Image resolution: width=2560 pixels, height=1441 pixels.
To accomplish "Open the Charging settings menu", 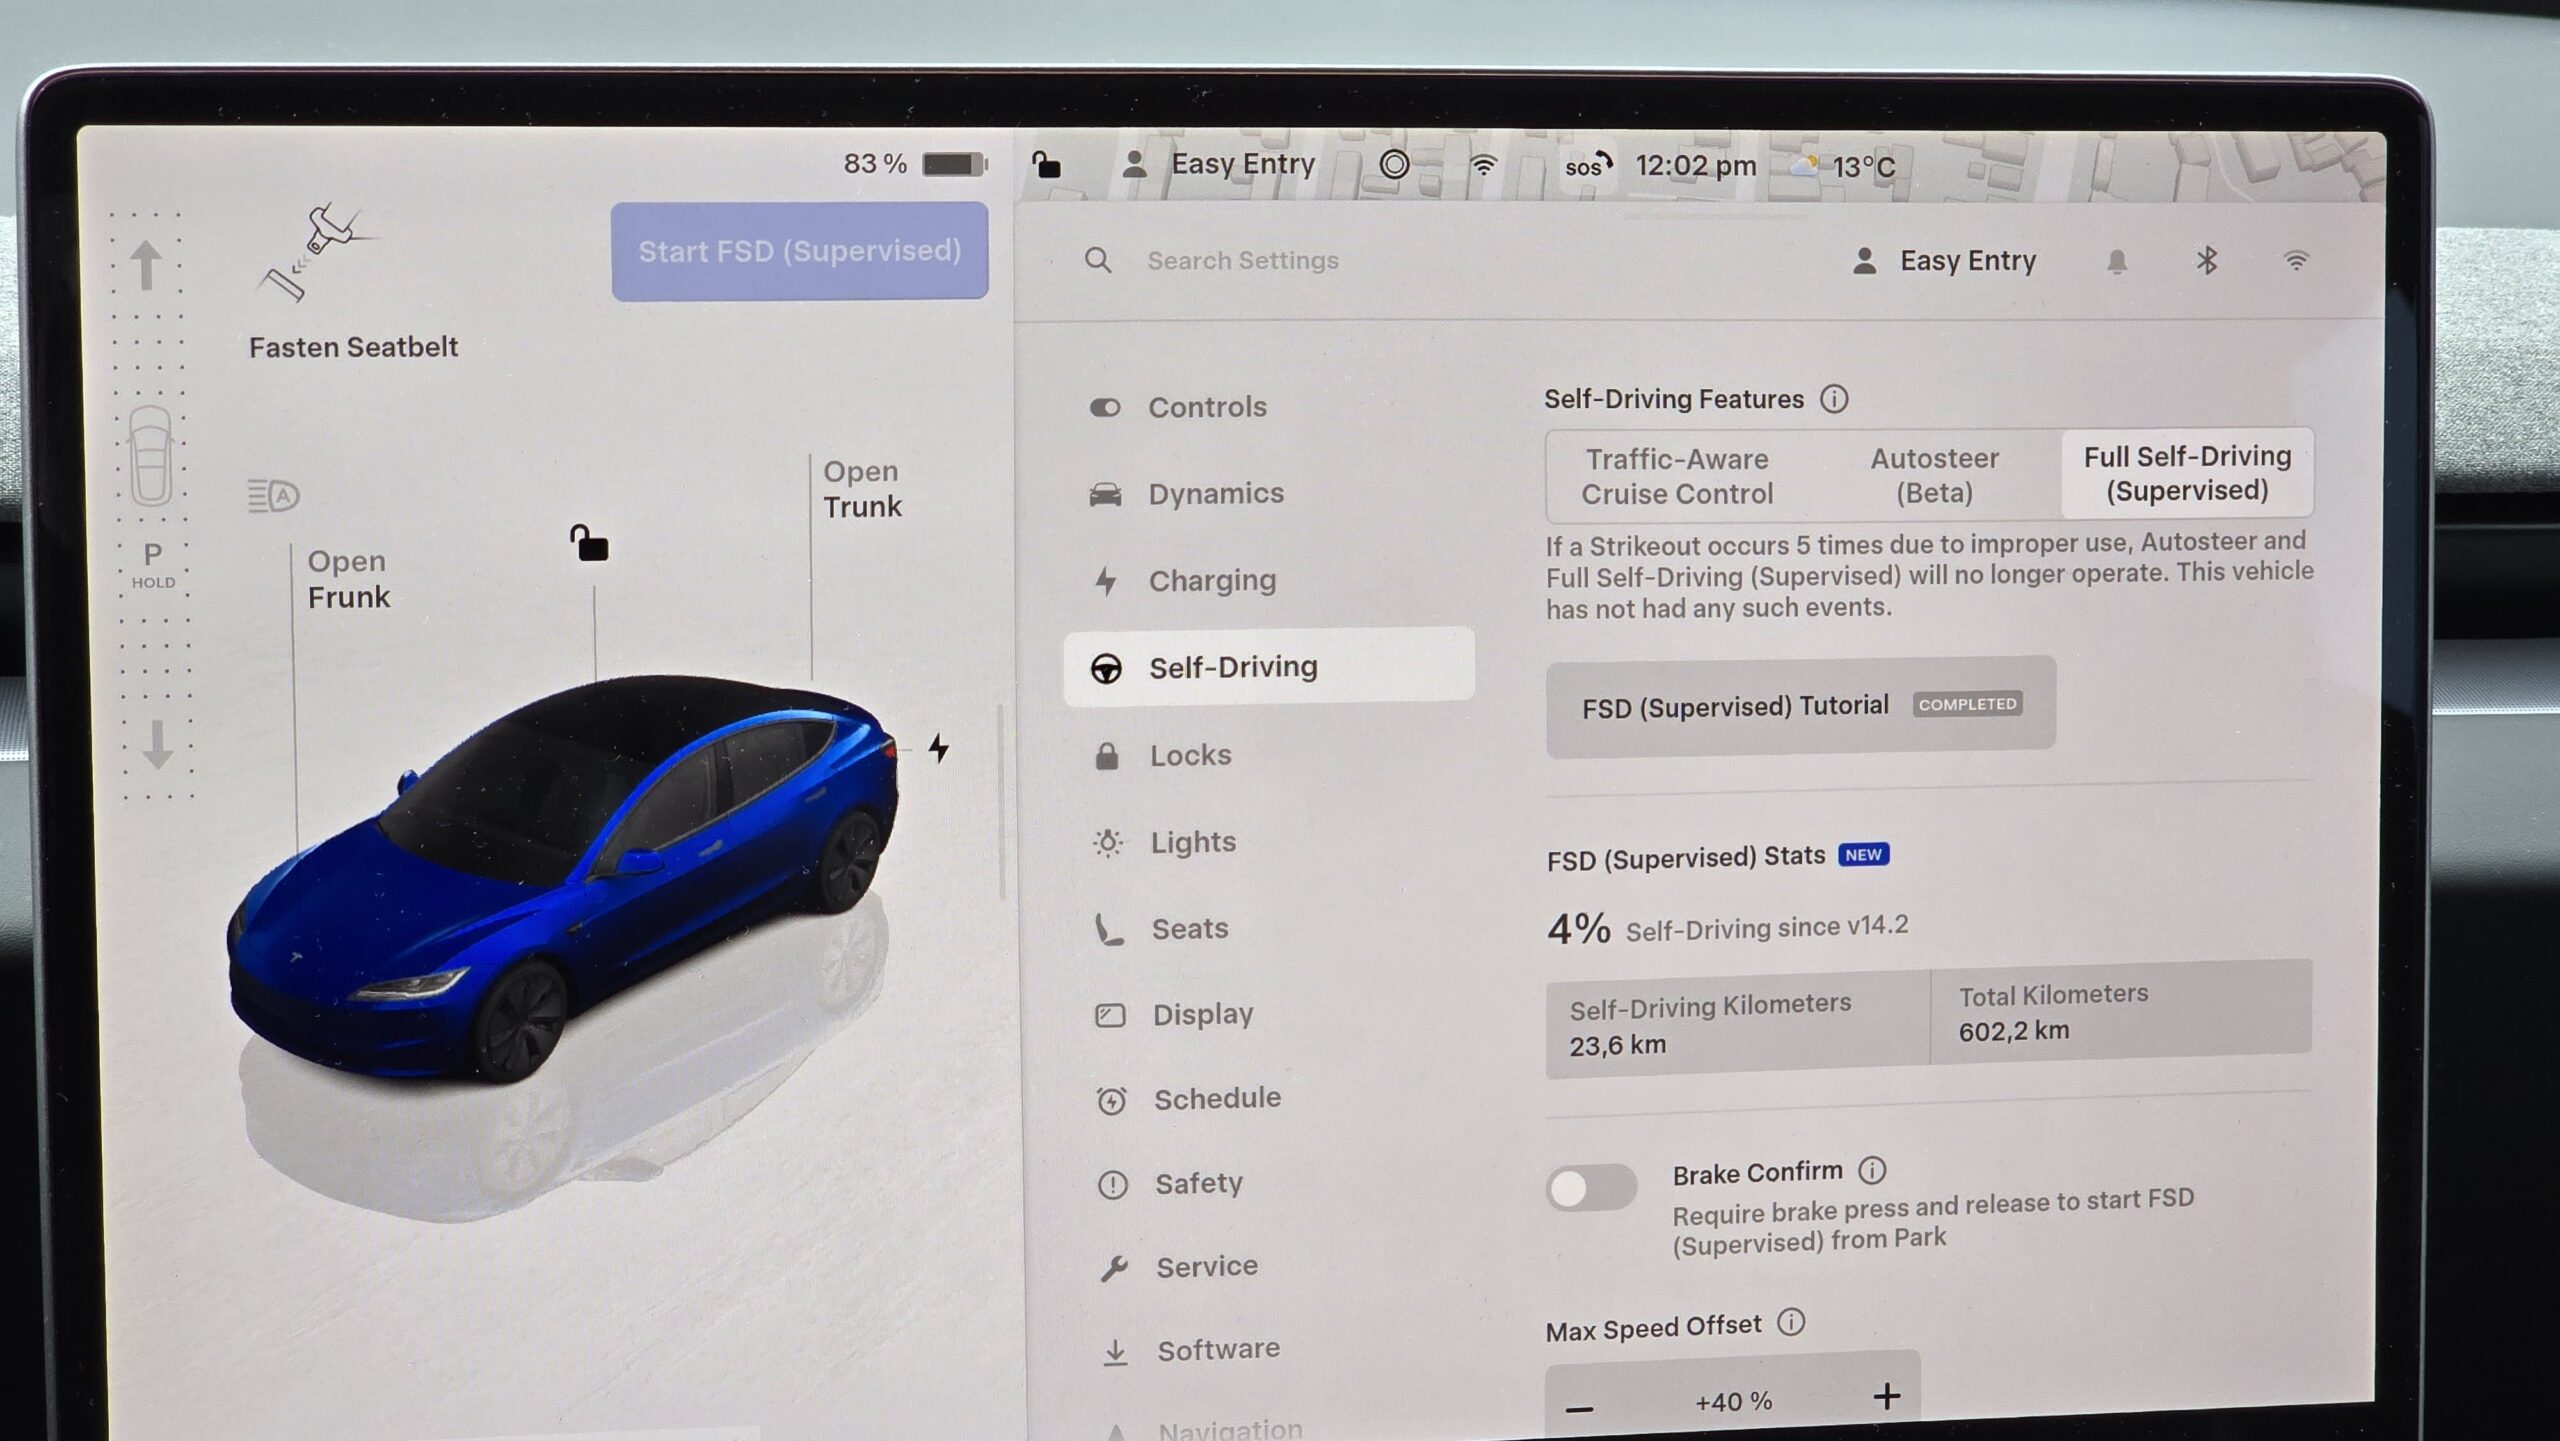I will [x=1211, y=581].
